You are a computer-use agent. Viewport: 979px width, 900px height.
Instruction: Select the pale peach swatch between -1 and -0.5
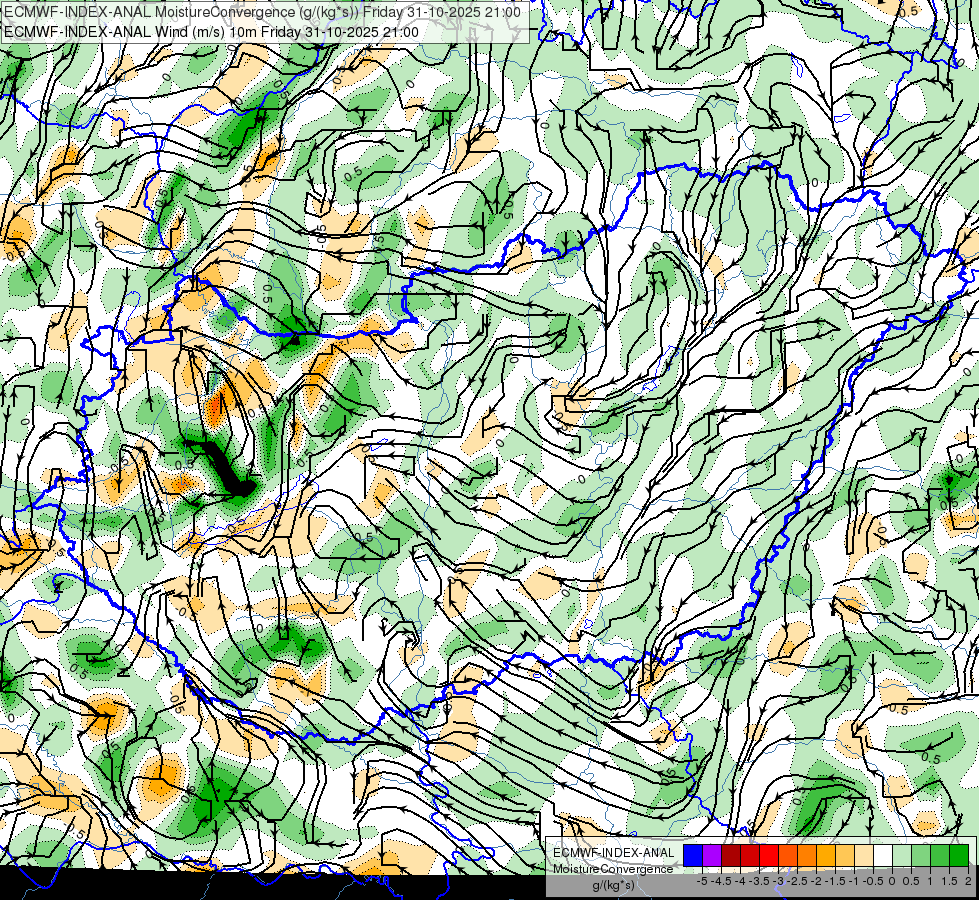(x=864, y=855)
